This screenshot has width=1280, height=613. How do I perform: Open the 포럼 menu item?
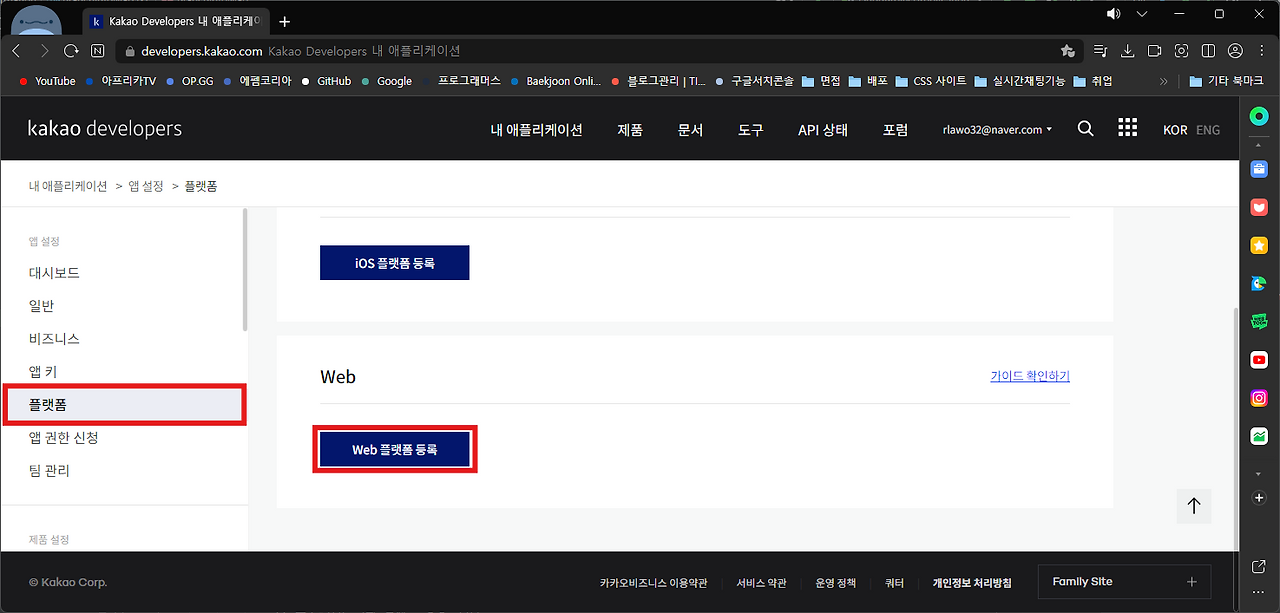point(895,128)
